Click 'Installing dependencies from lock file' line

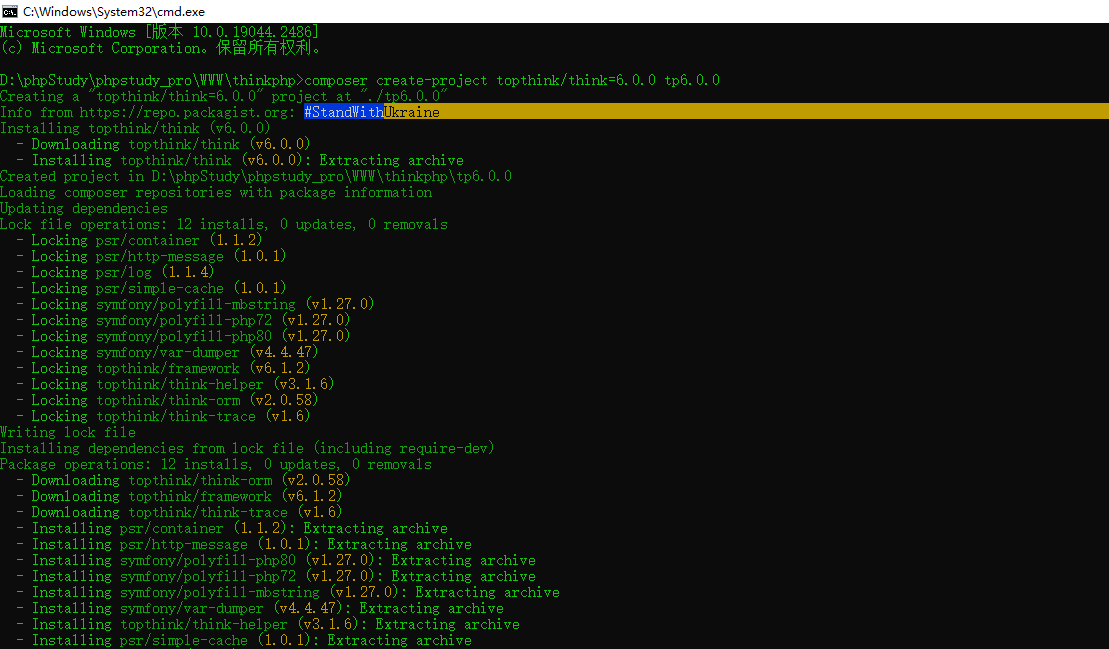[x=248, y=448]
